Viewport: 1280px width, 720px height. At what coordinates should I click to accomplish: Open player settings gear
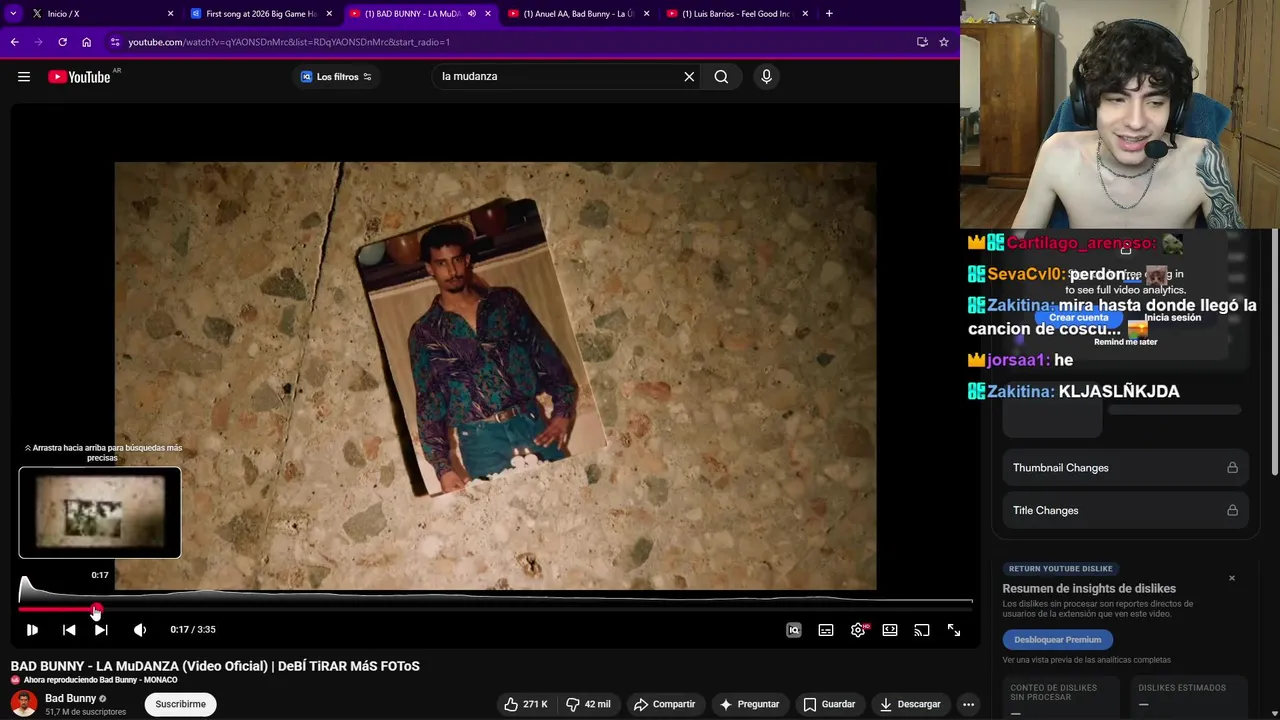pos(858,630)
